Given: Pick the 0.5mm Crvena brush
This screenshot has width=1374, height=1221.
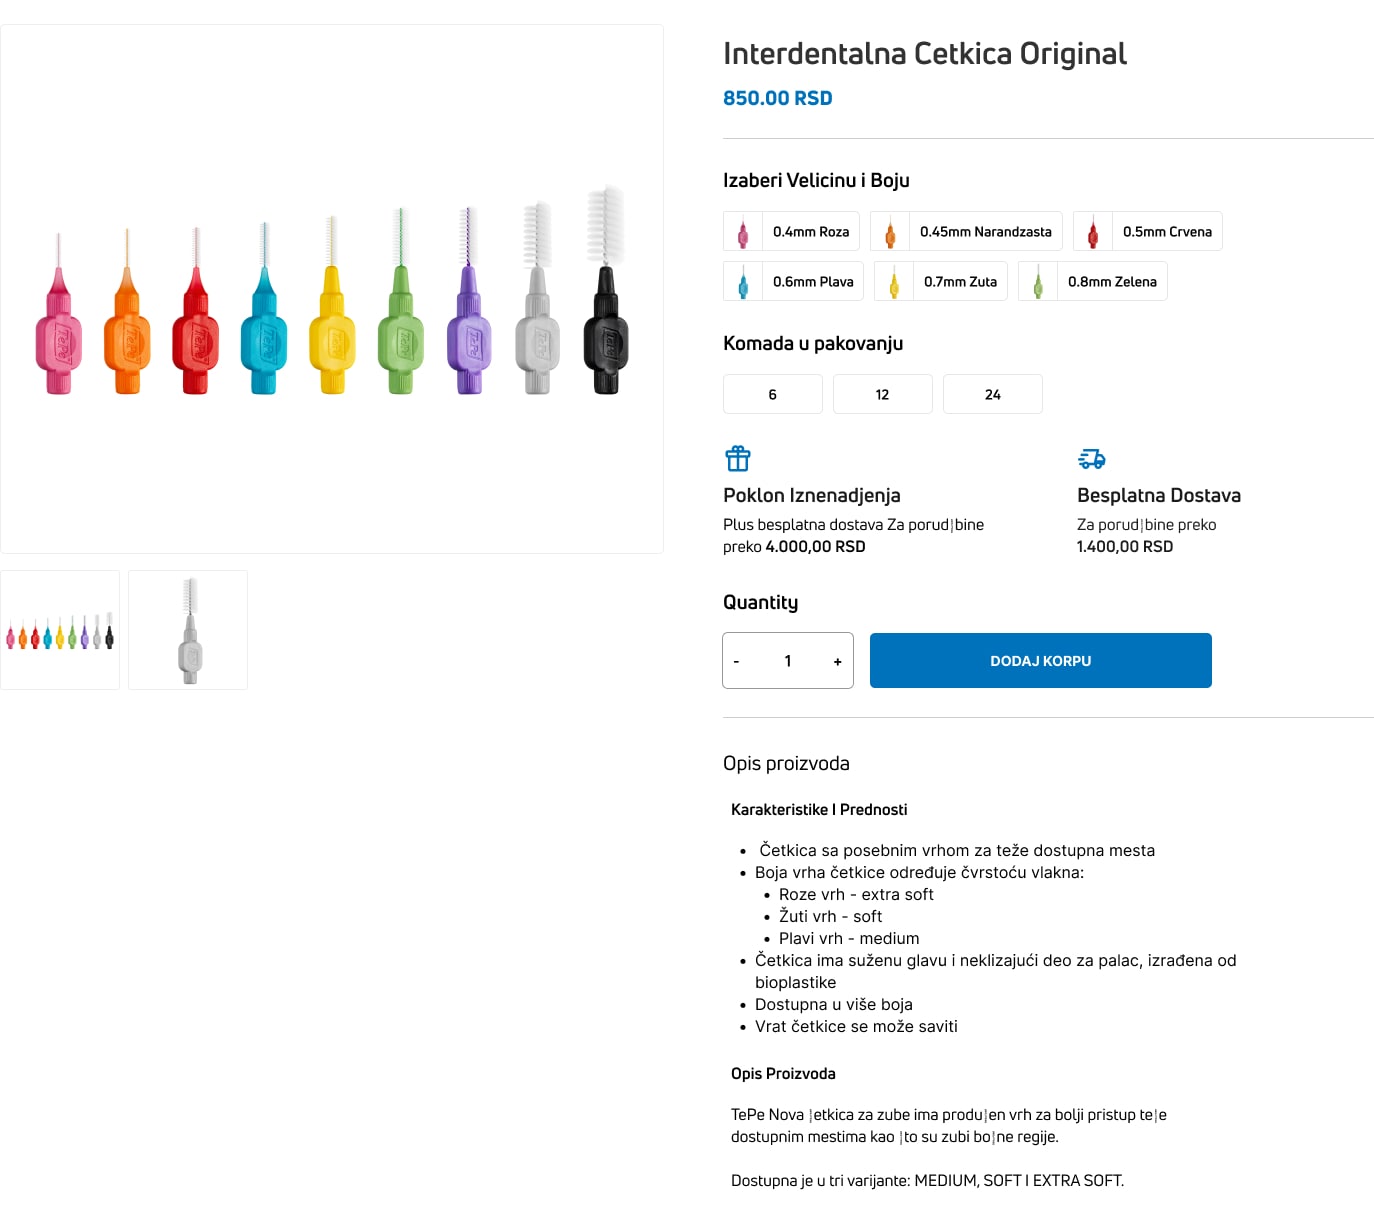Looking at the screenshot, I should click(x=1147, y=232).
